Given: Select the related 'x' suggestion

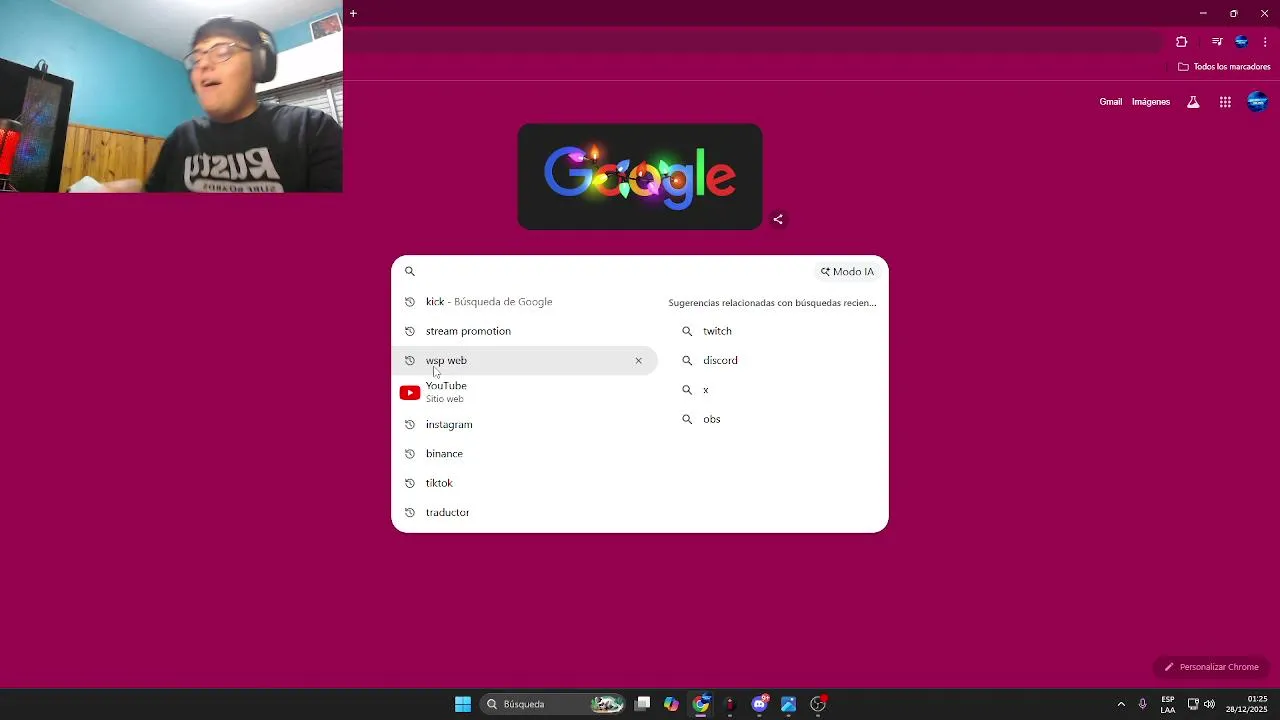Looking at the screenshot, I should [775, 390].
